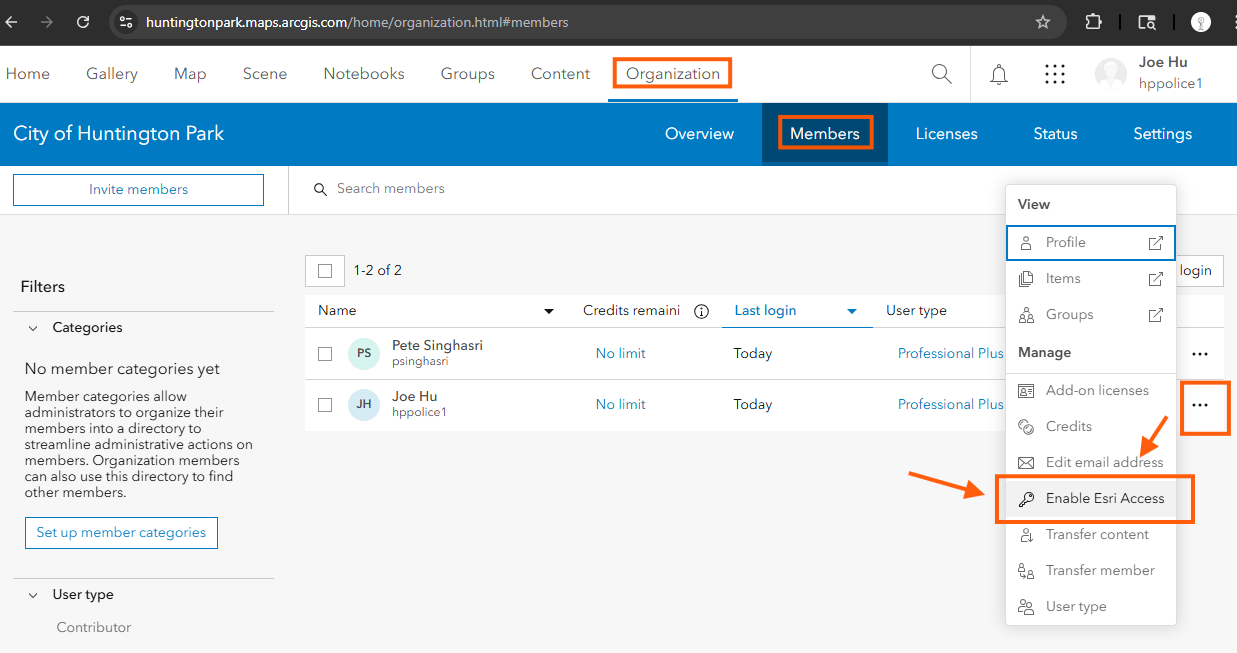The width and height of the screenshot is (1237, 653).
Task: Click the info icon beside Credits remaining
Action: pos(701,311)
